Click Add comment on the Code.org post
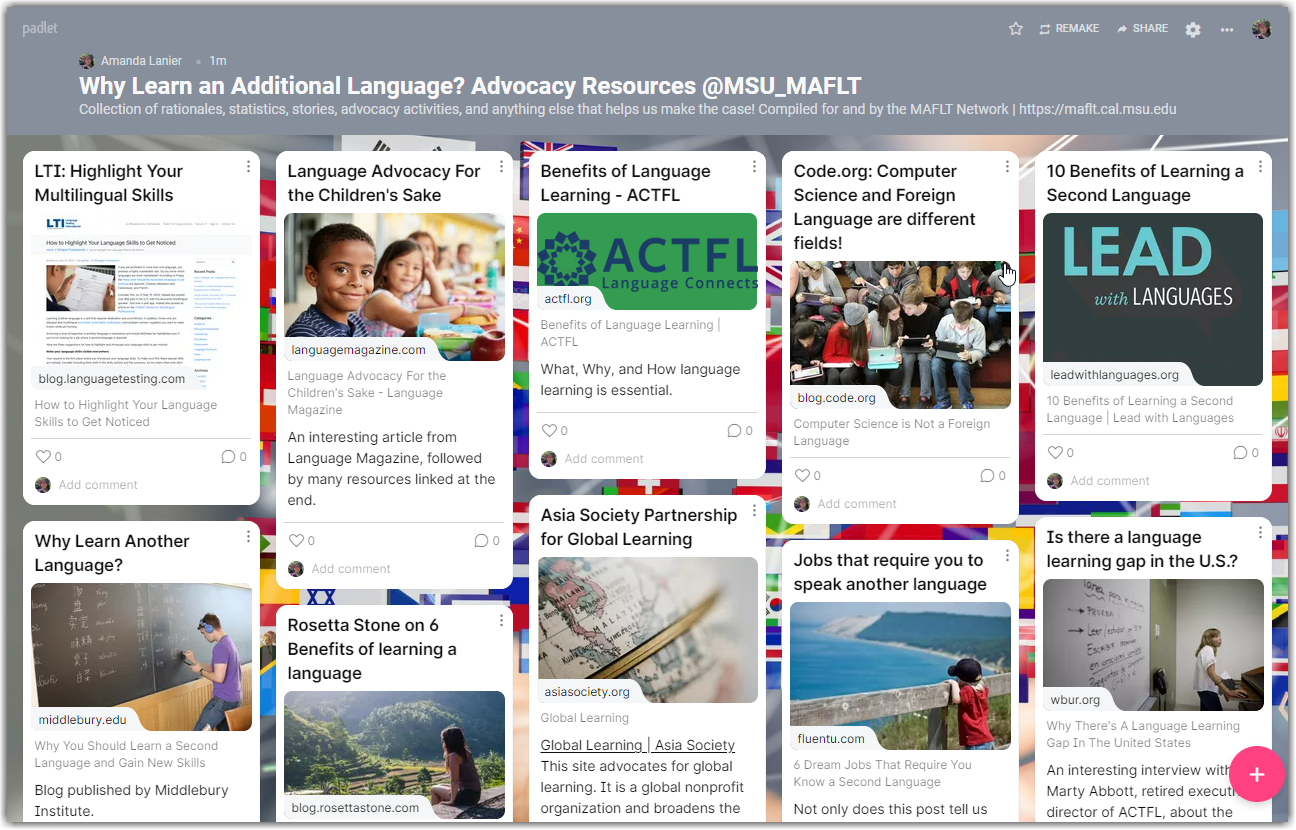 click(857, 504)
